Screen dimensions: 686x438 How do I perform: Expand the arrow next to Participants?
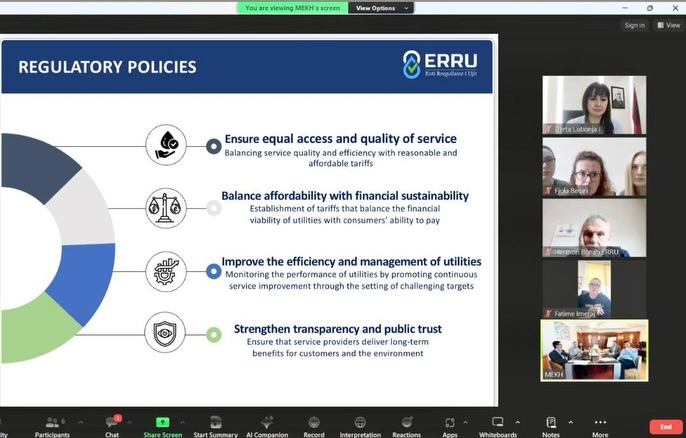pyautogui.click(x=81, y=422)
